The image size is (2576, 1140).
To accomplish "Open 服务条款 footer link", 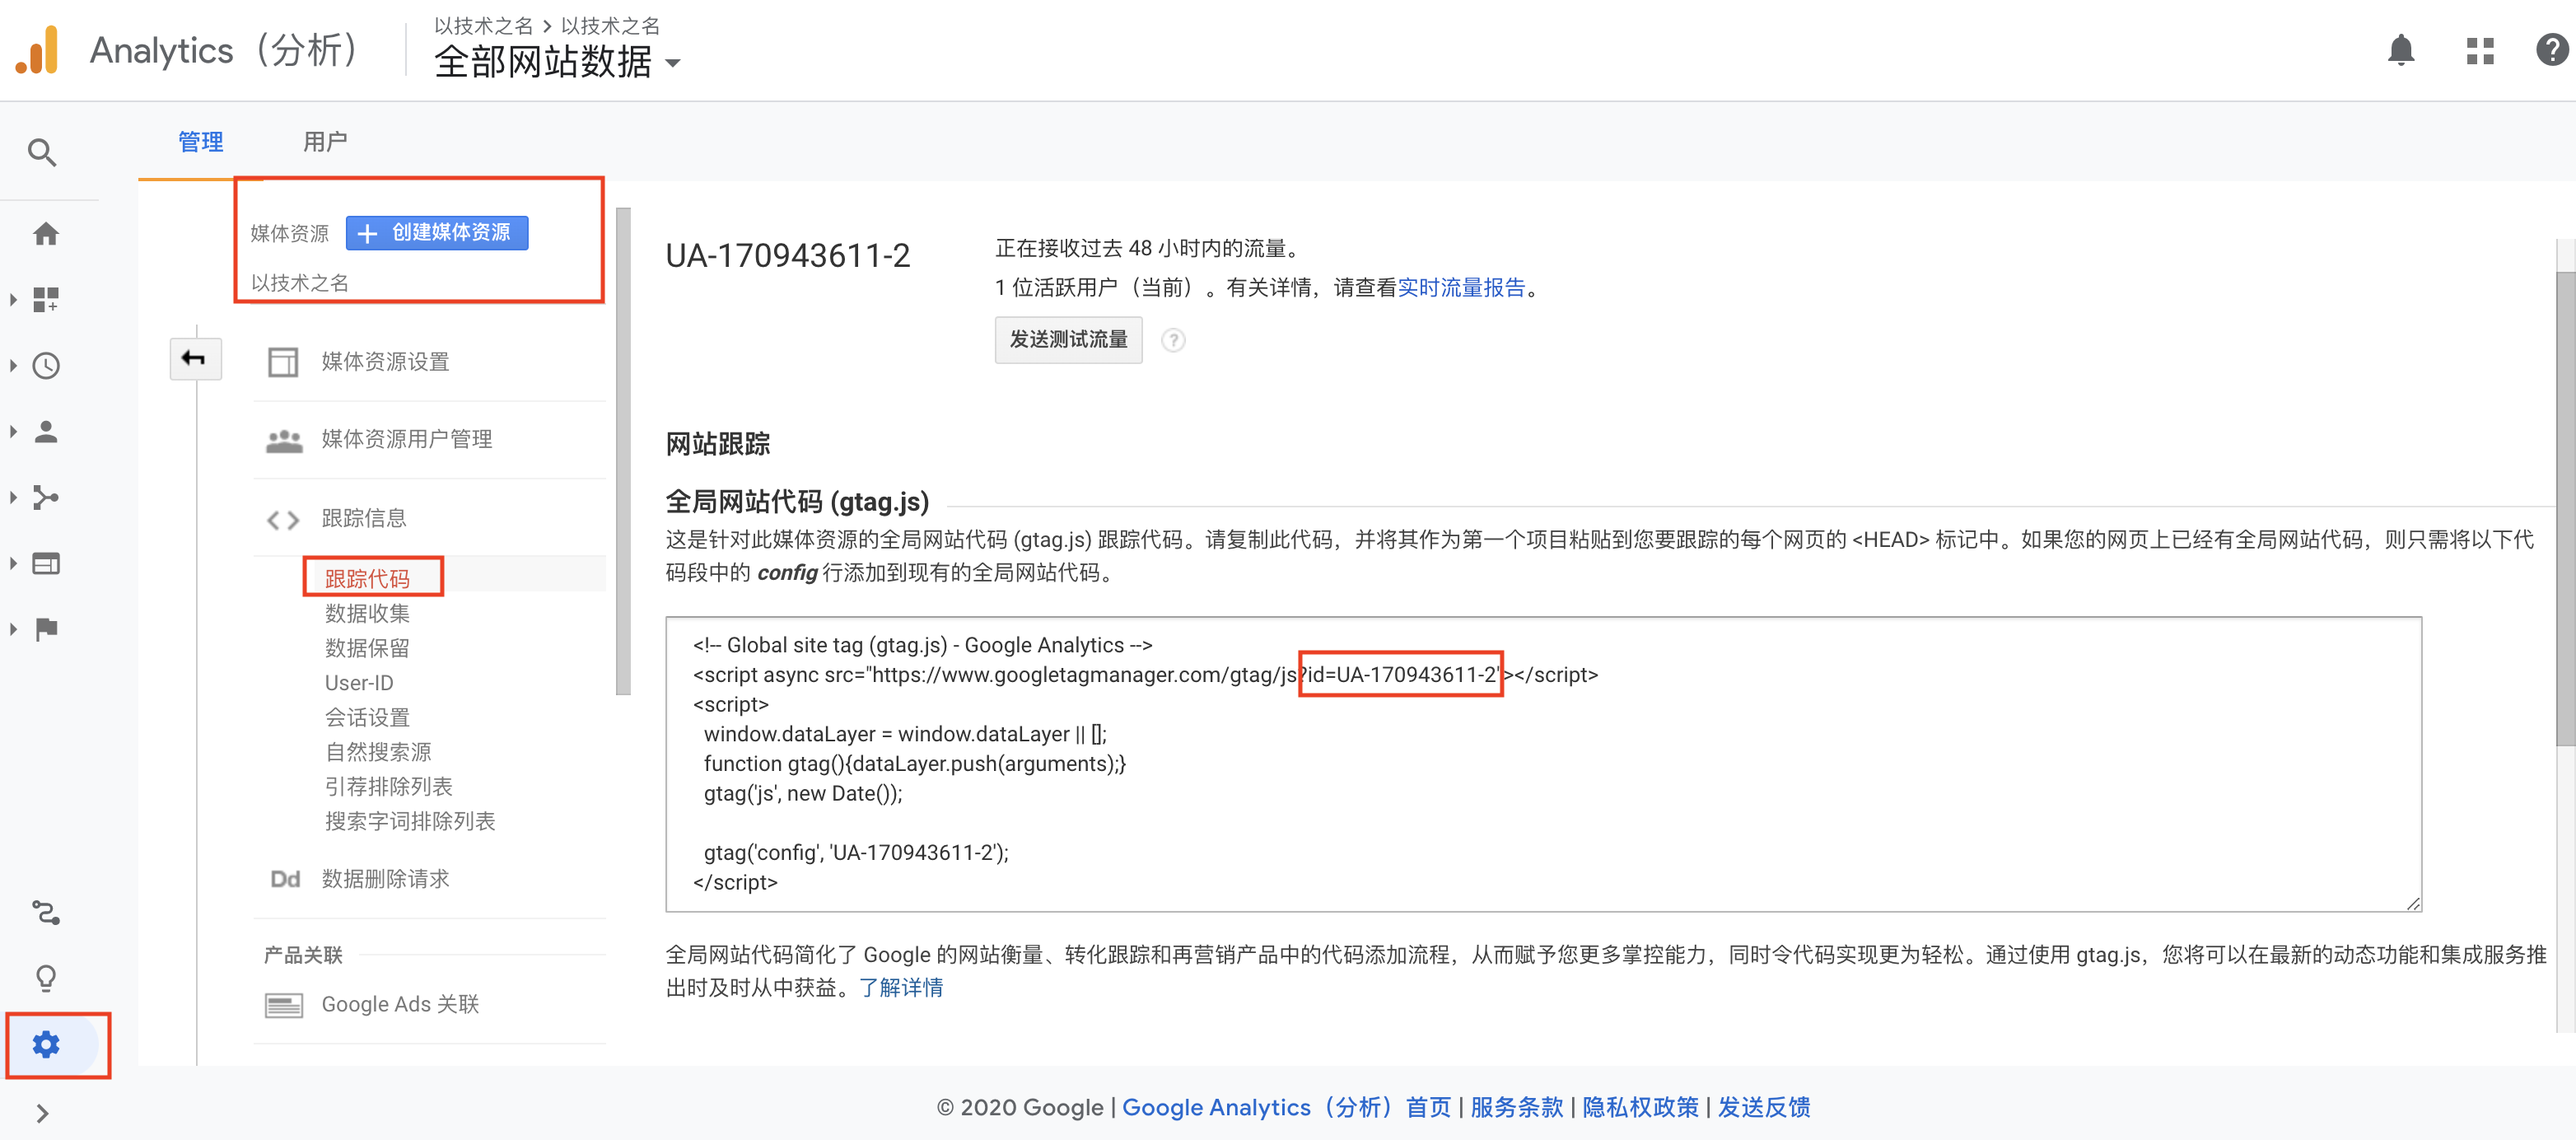I will tap(1516, 1107).
